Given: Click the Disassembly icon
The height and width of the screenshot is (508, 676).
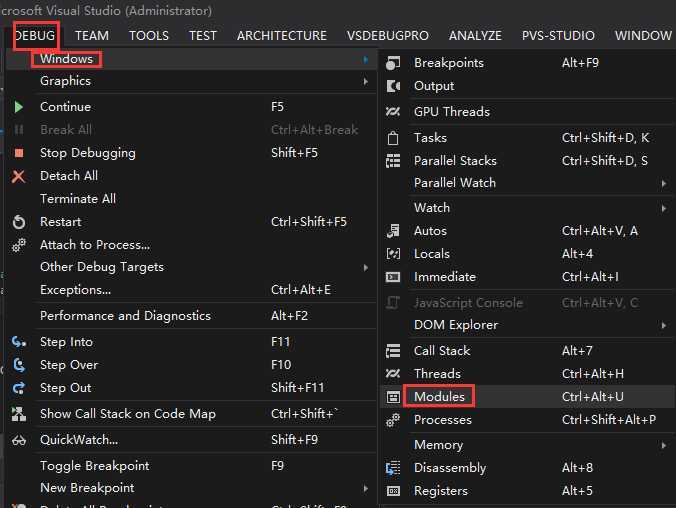Looking at the screenshot, I should pos(393,468).
